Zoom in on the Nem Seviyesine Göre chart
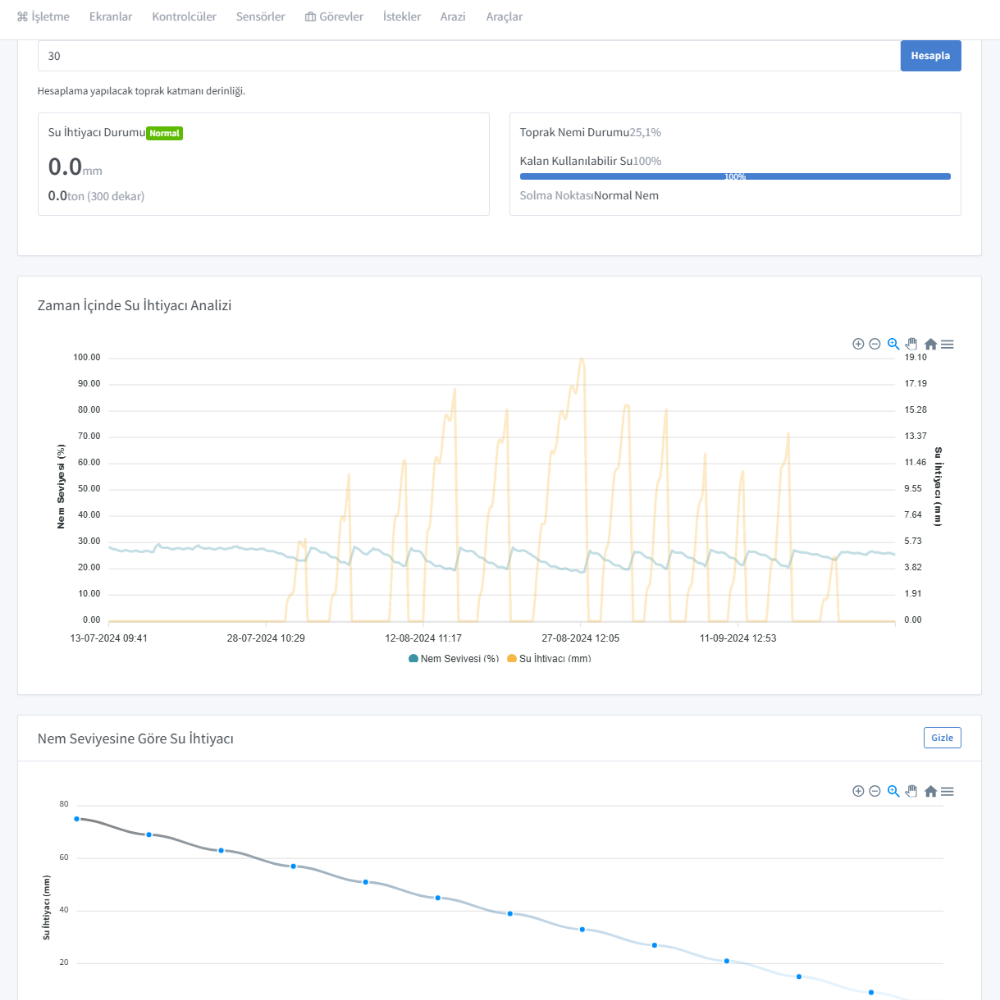 [x=858, y=791]
